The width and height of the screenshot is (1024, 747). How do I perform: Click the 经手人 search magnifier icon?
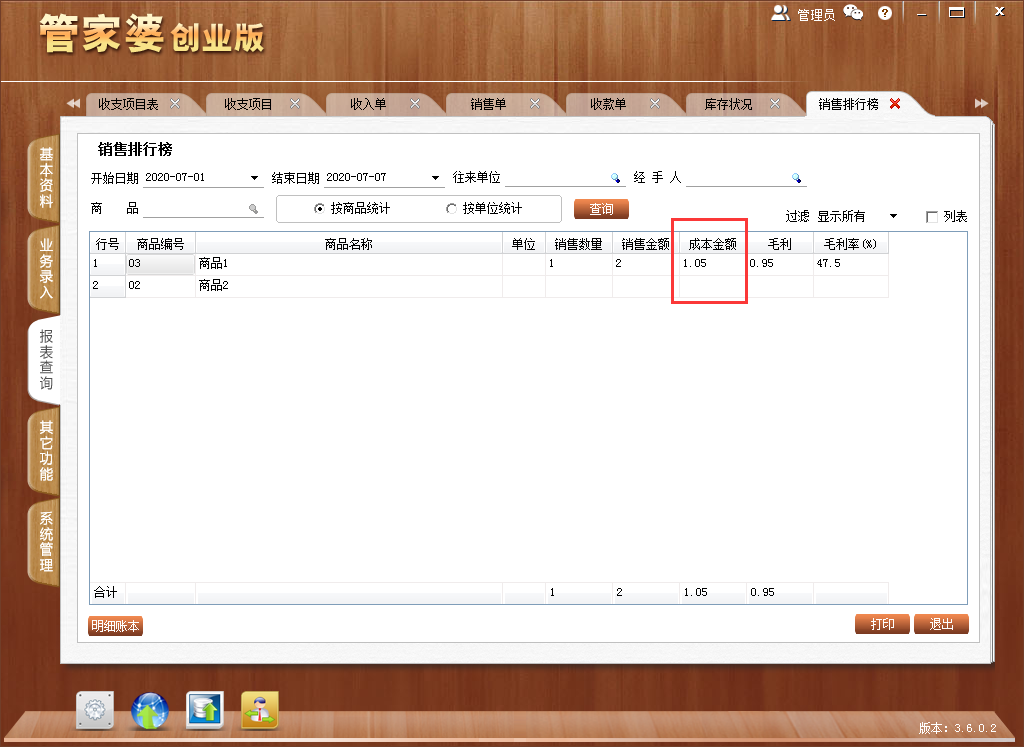pos(796,178)
